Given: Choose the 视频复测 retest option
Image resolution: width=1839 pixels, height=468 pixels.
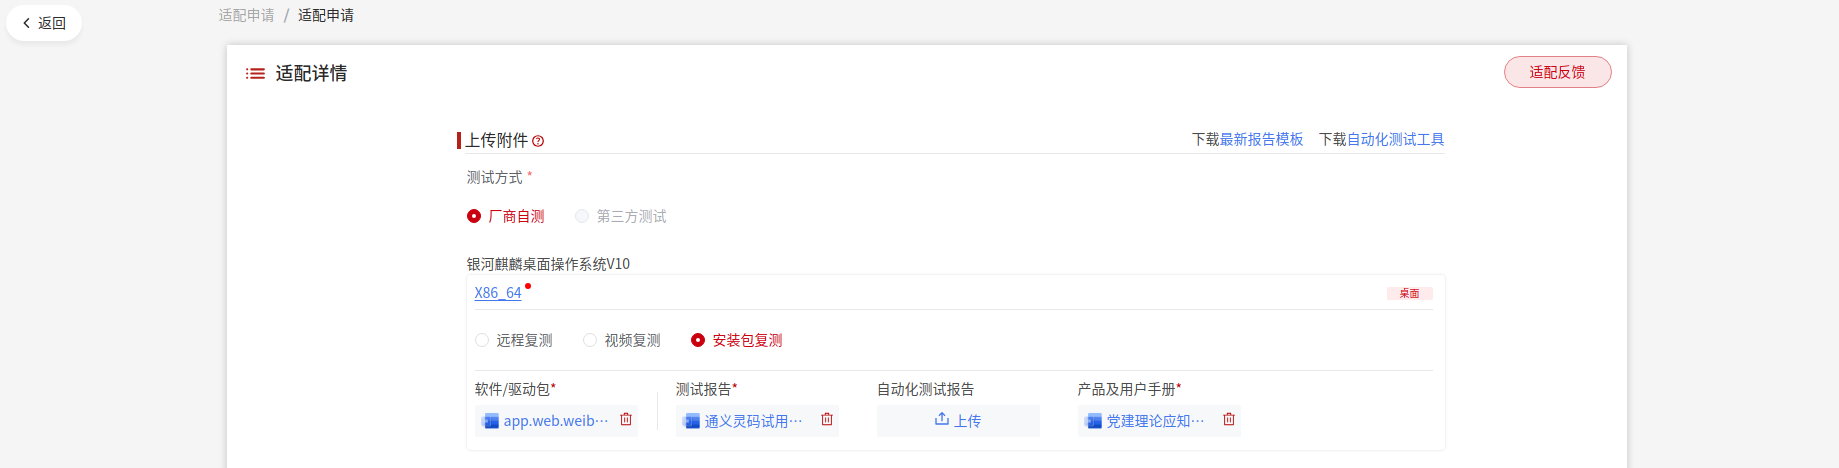Looking at the screenshot, I should pyautogui.click(x=590, y=340).
